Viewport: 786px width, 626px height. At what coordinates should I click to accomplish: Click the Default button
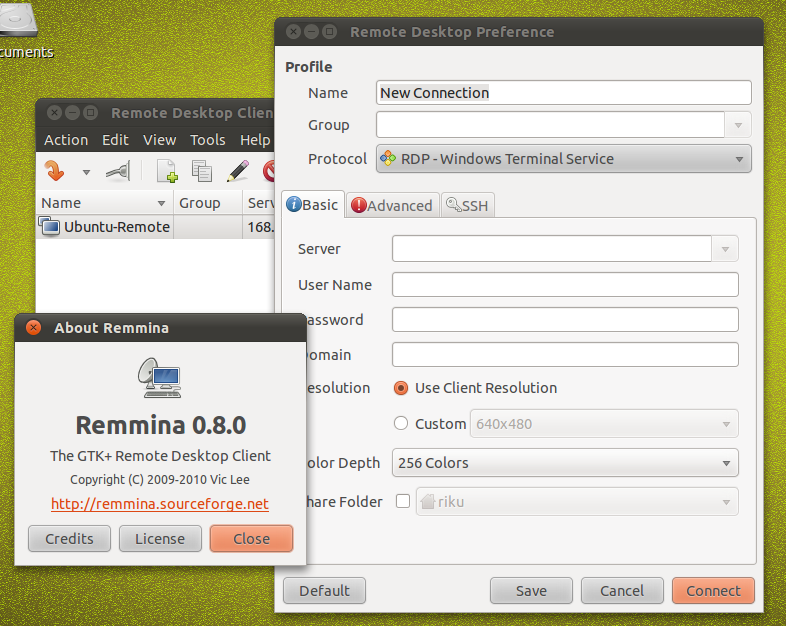tap(324, 590)
